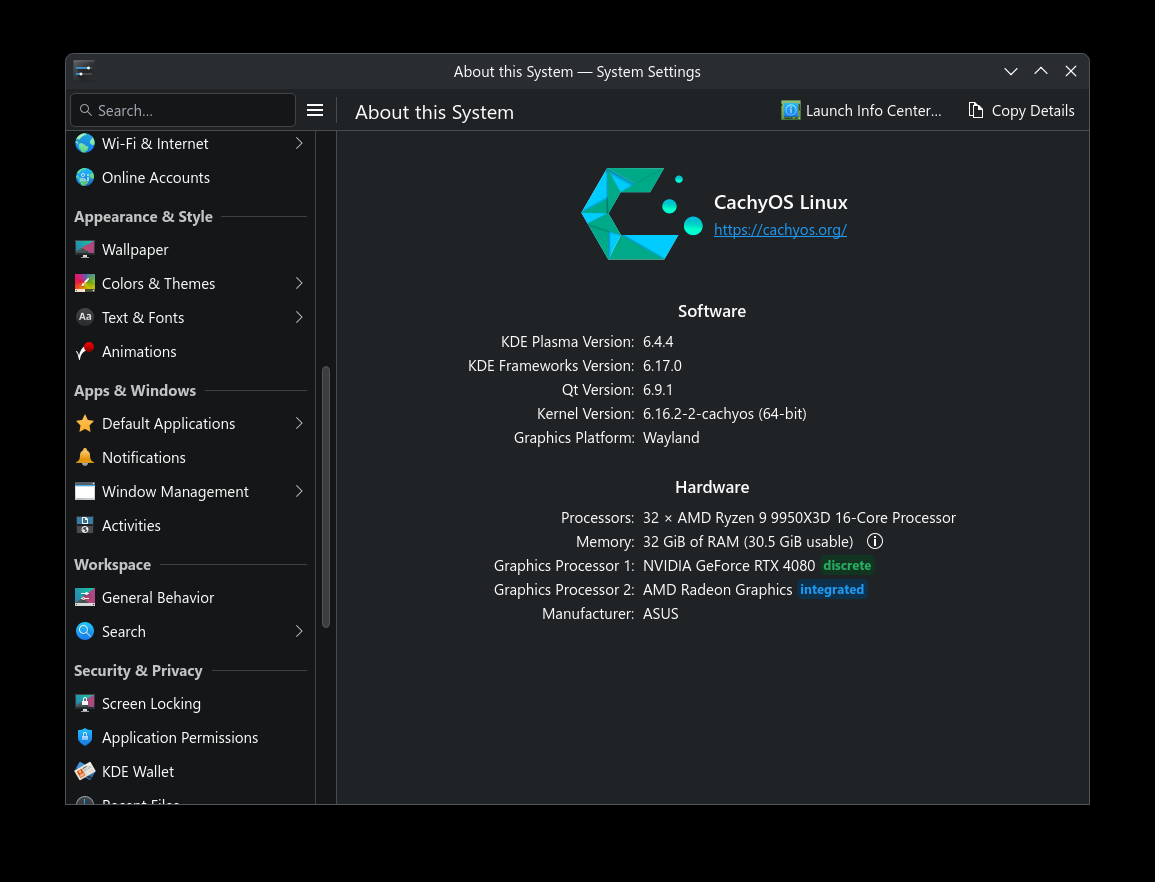
Task: Click the Online Accounts icon
Action: pos(85,178)
